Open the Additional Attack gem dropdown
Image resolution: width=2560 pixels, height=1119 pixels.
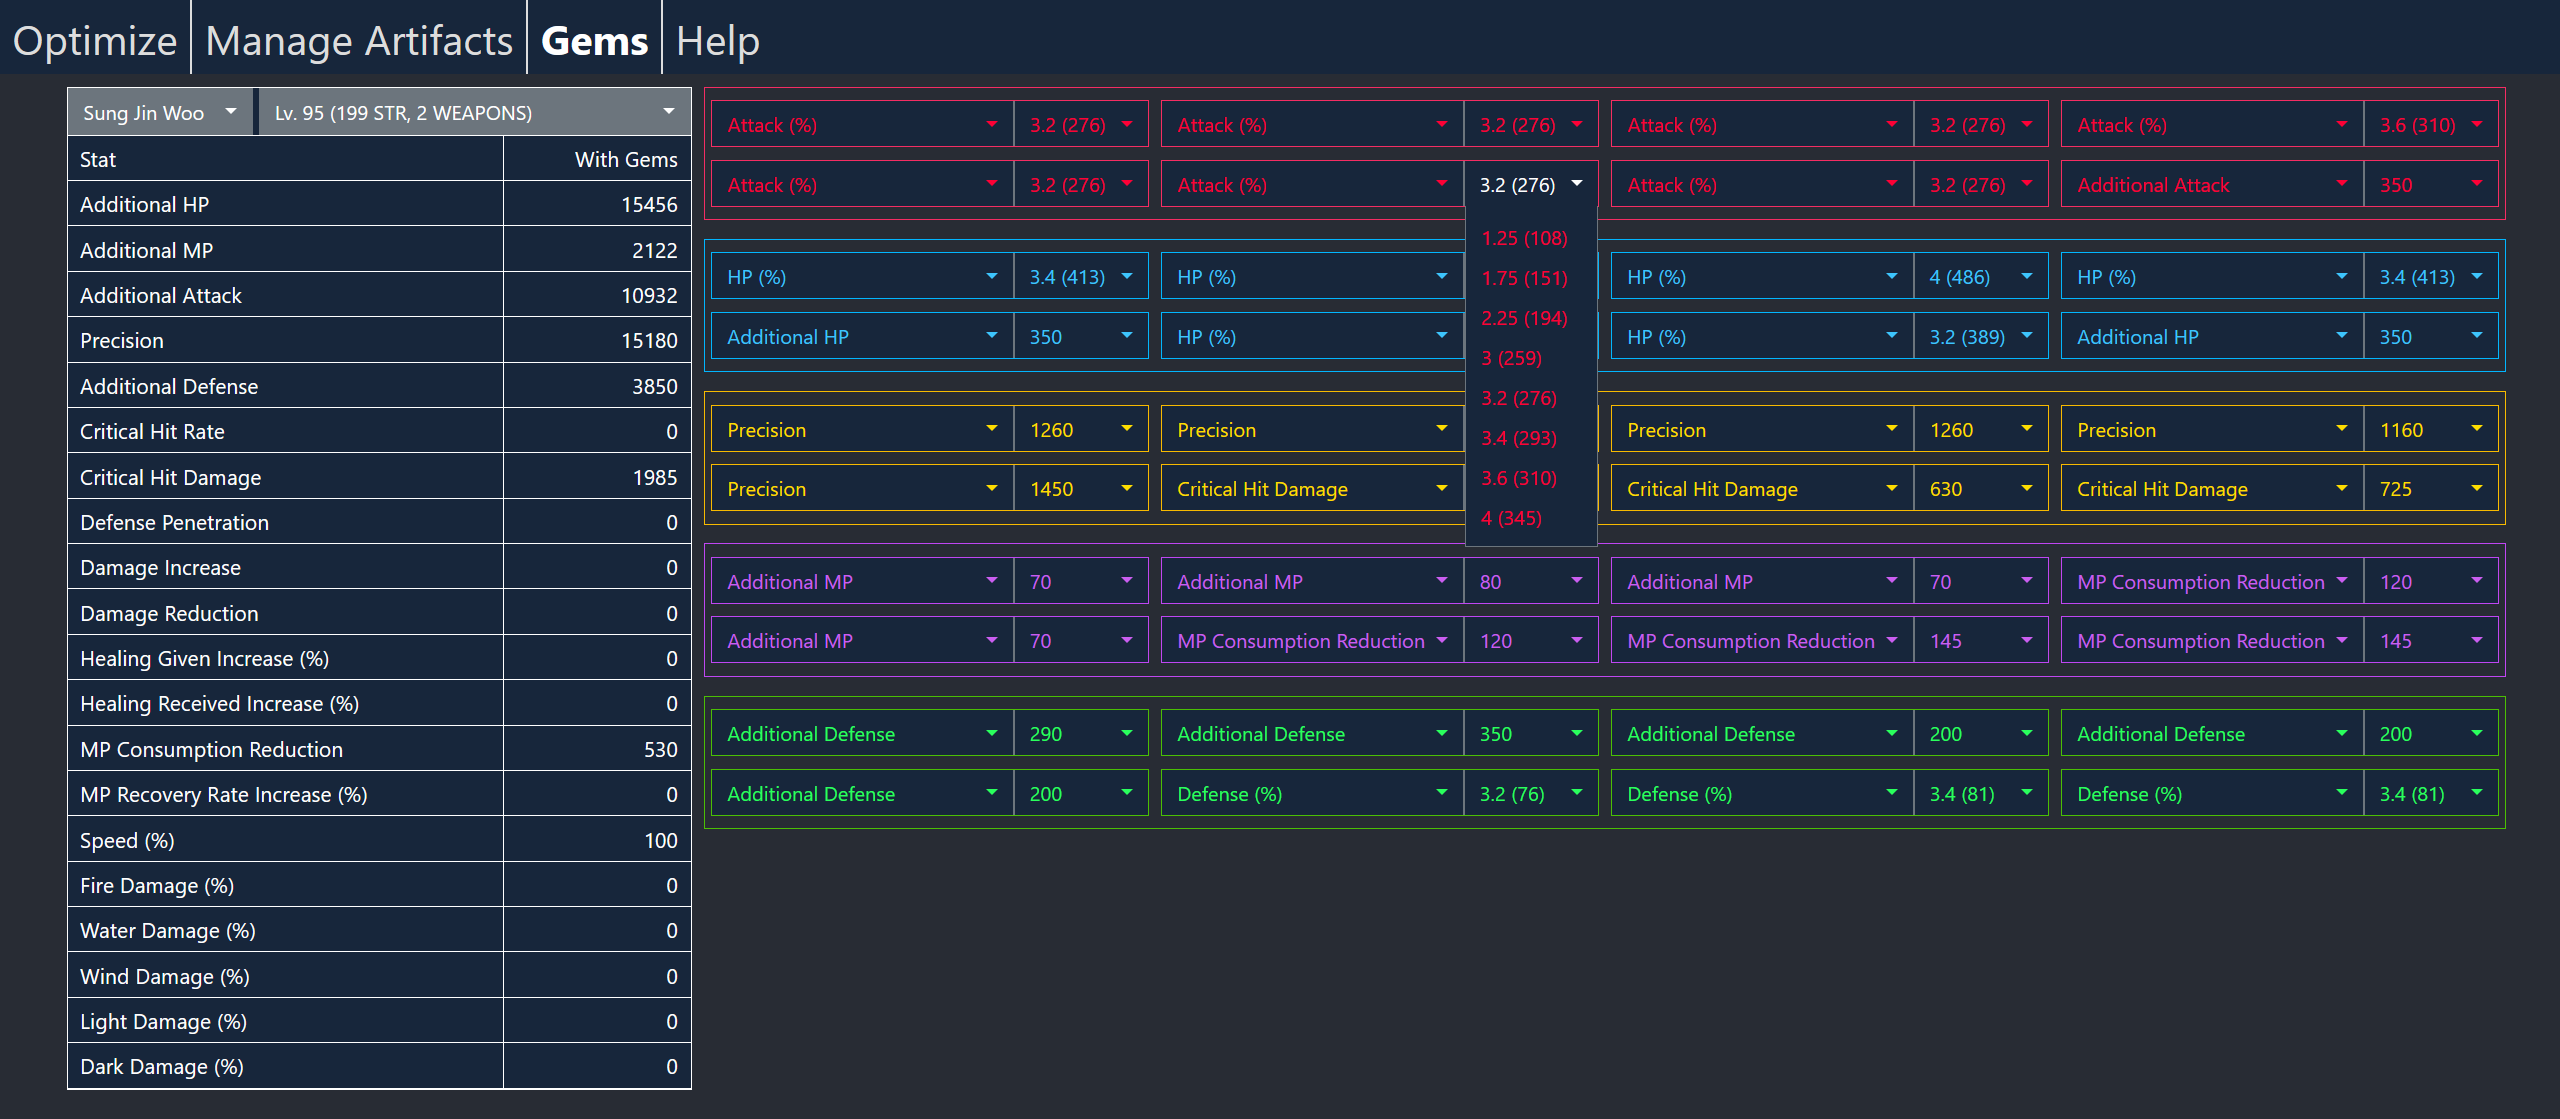[x=2210, y=184]
